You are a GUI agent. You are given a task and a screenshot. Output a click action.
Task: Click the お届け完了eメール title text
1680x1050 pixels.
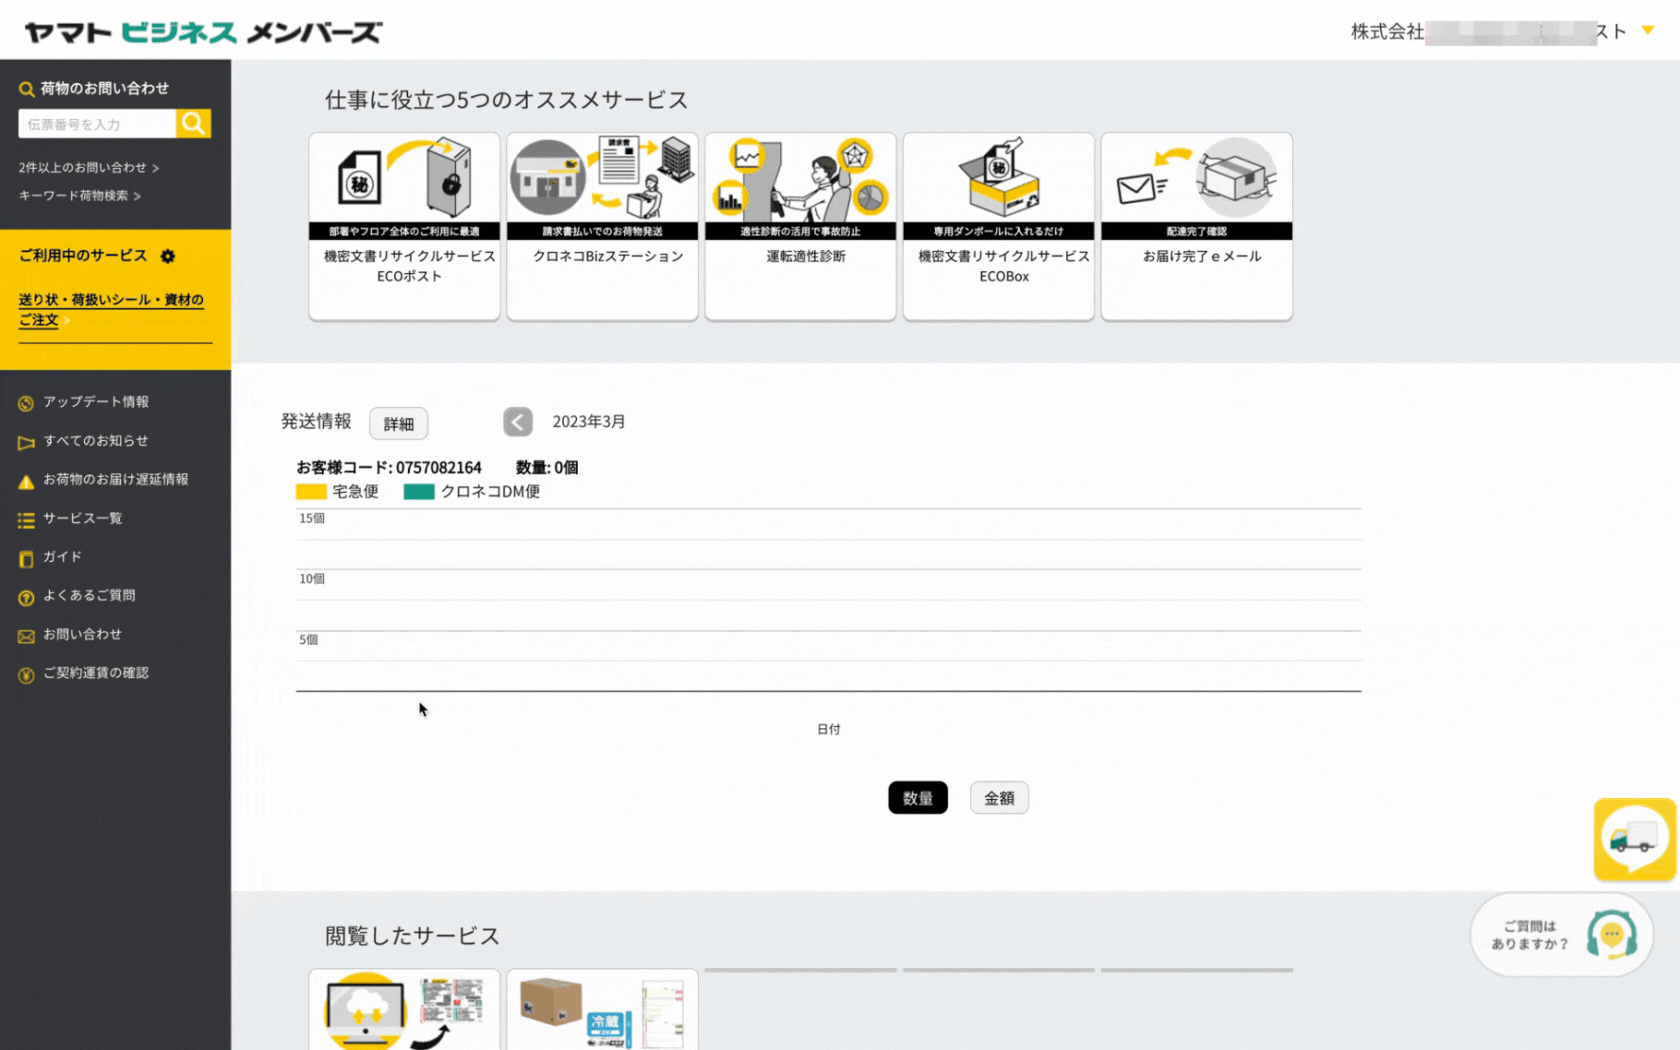tap(1202, 257)
